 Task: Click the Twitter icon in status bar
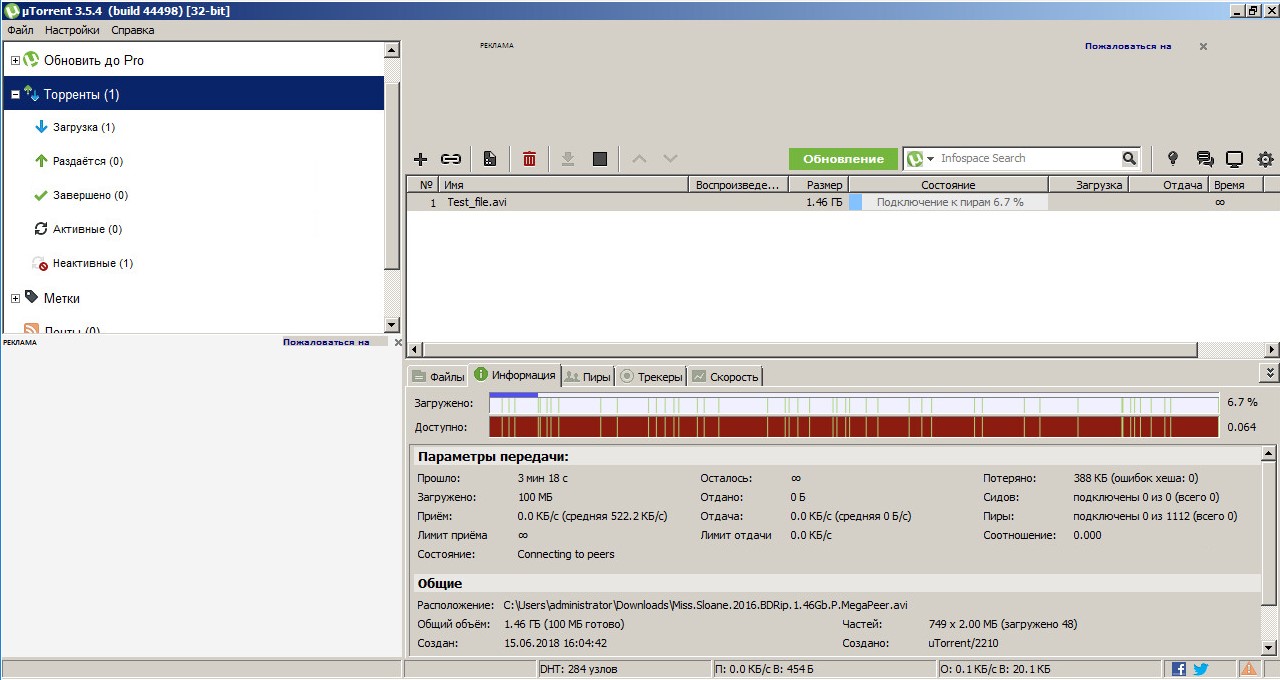tap(1201, 669)
